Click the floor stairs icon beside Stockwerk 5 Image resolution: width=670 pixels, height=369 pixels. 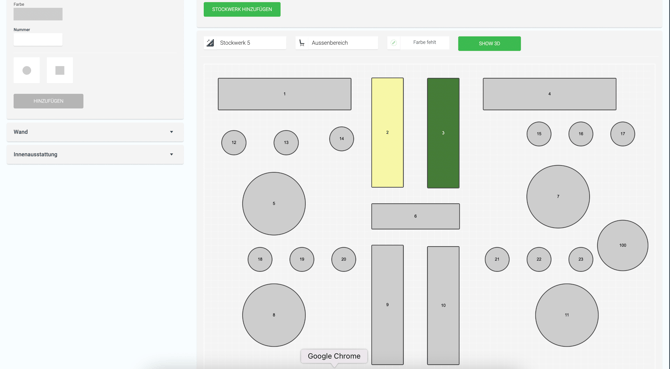coord(210,43)
